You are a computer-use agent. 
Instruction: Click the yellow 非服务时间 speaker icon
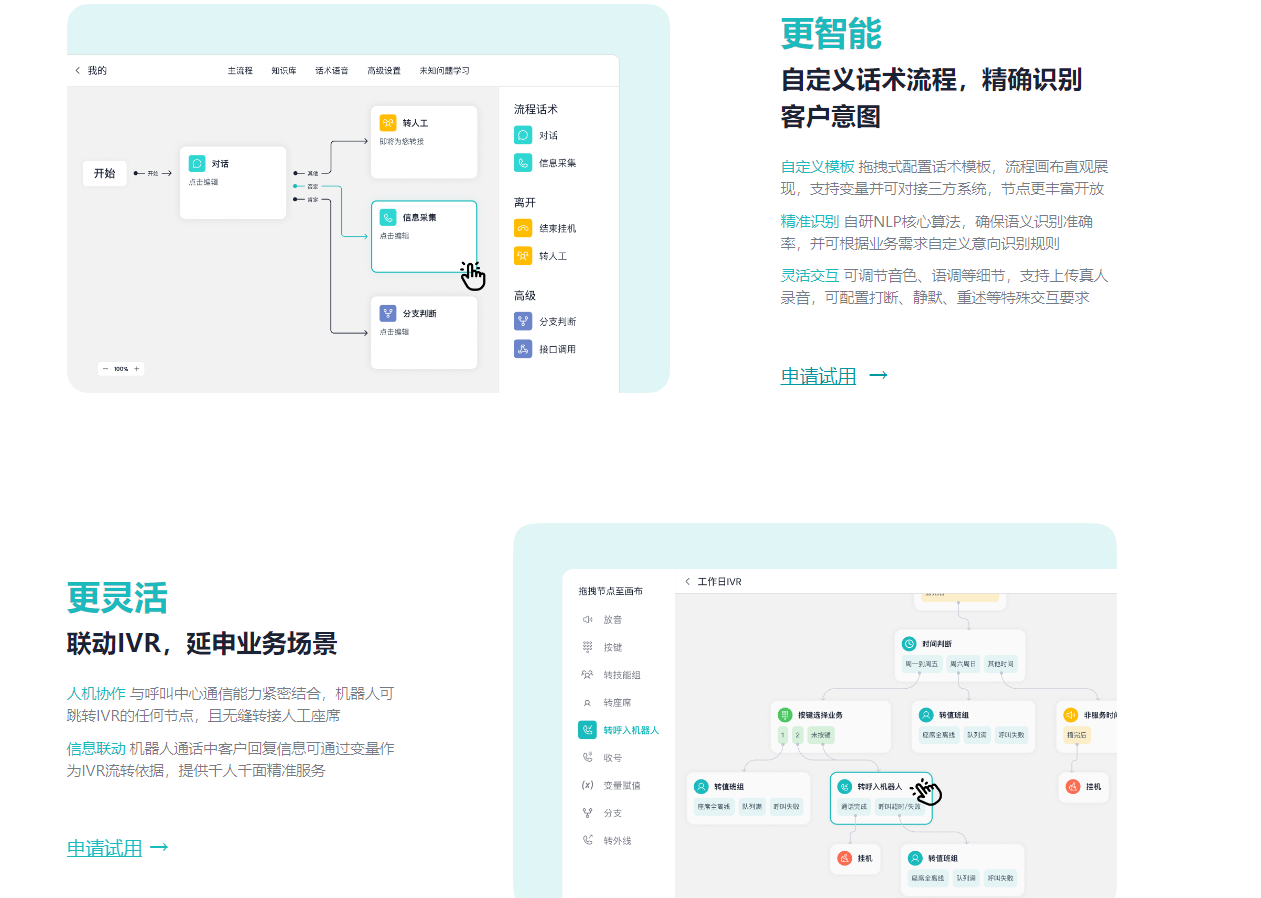1072,715
